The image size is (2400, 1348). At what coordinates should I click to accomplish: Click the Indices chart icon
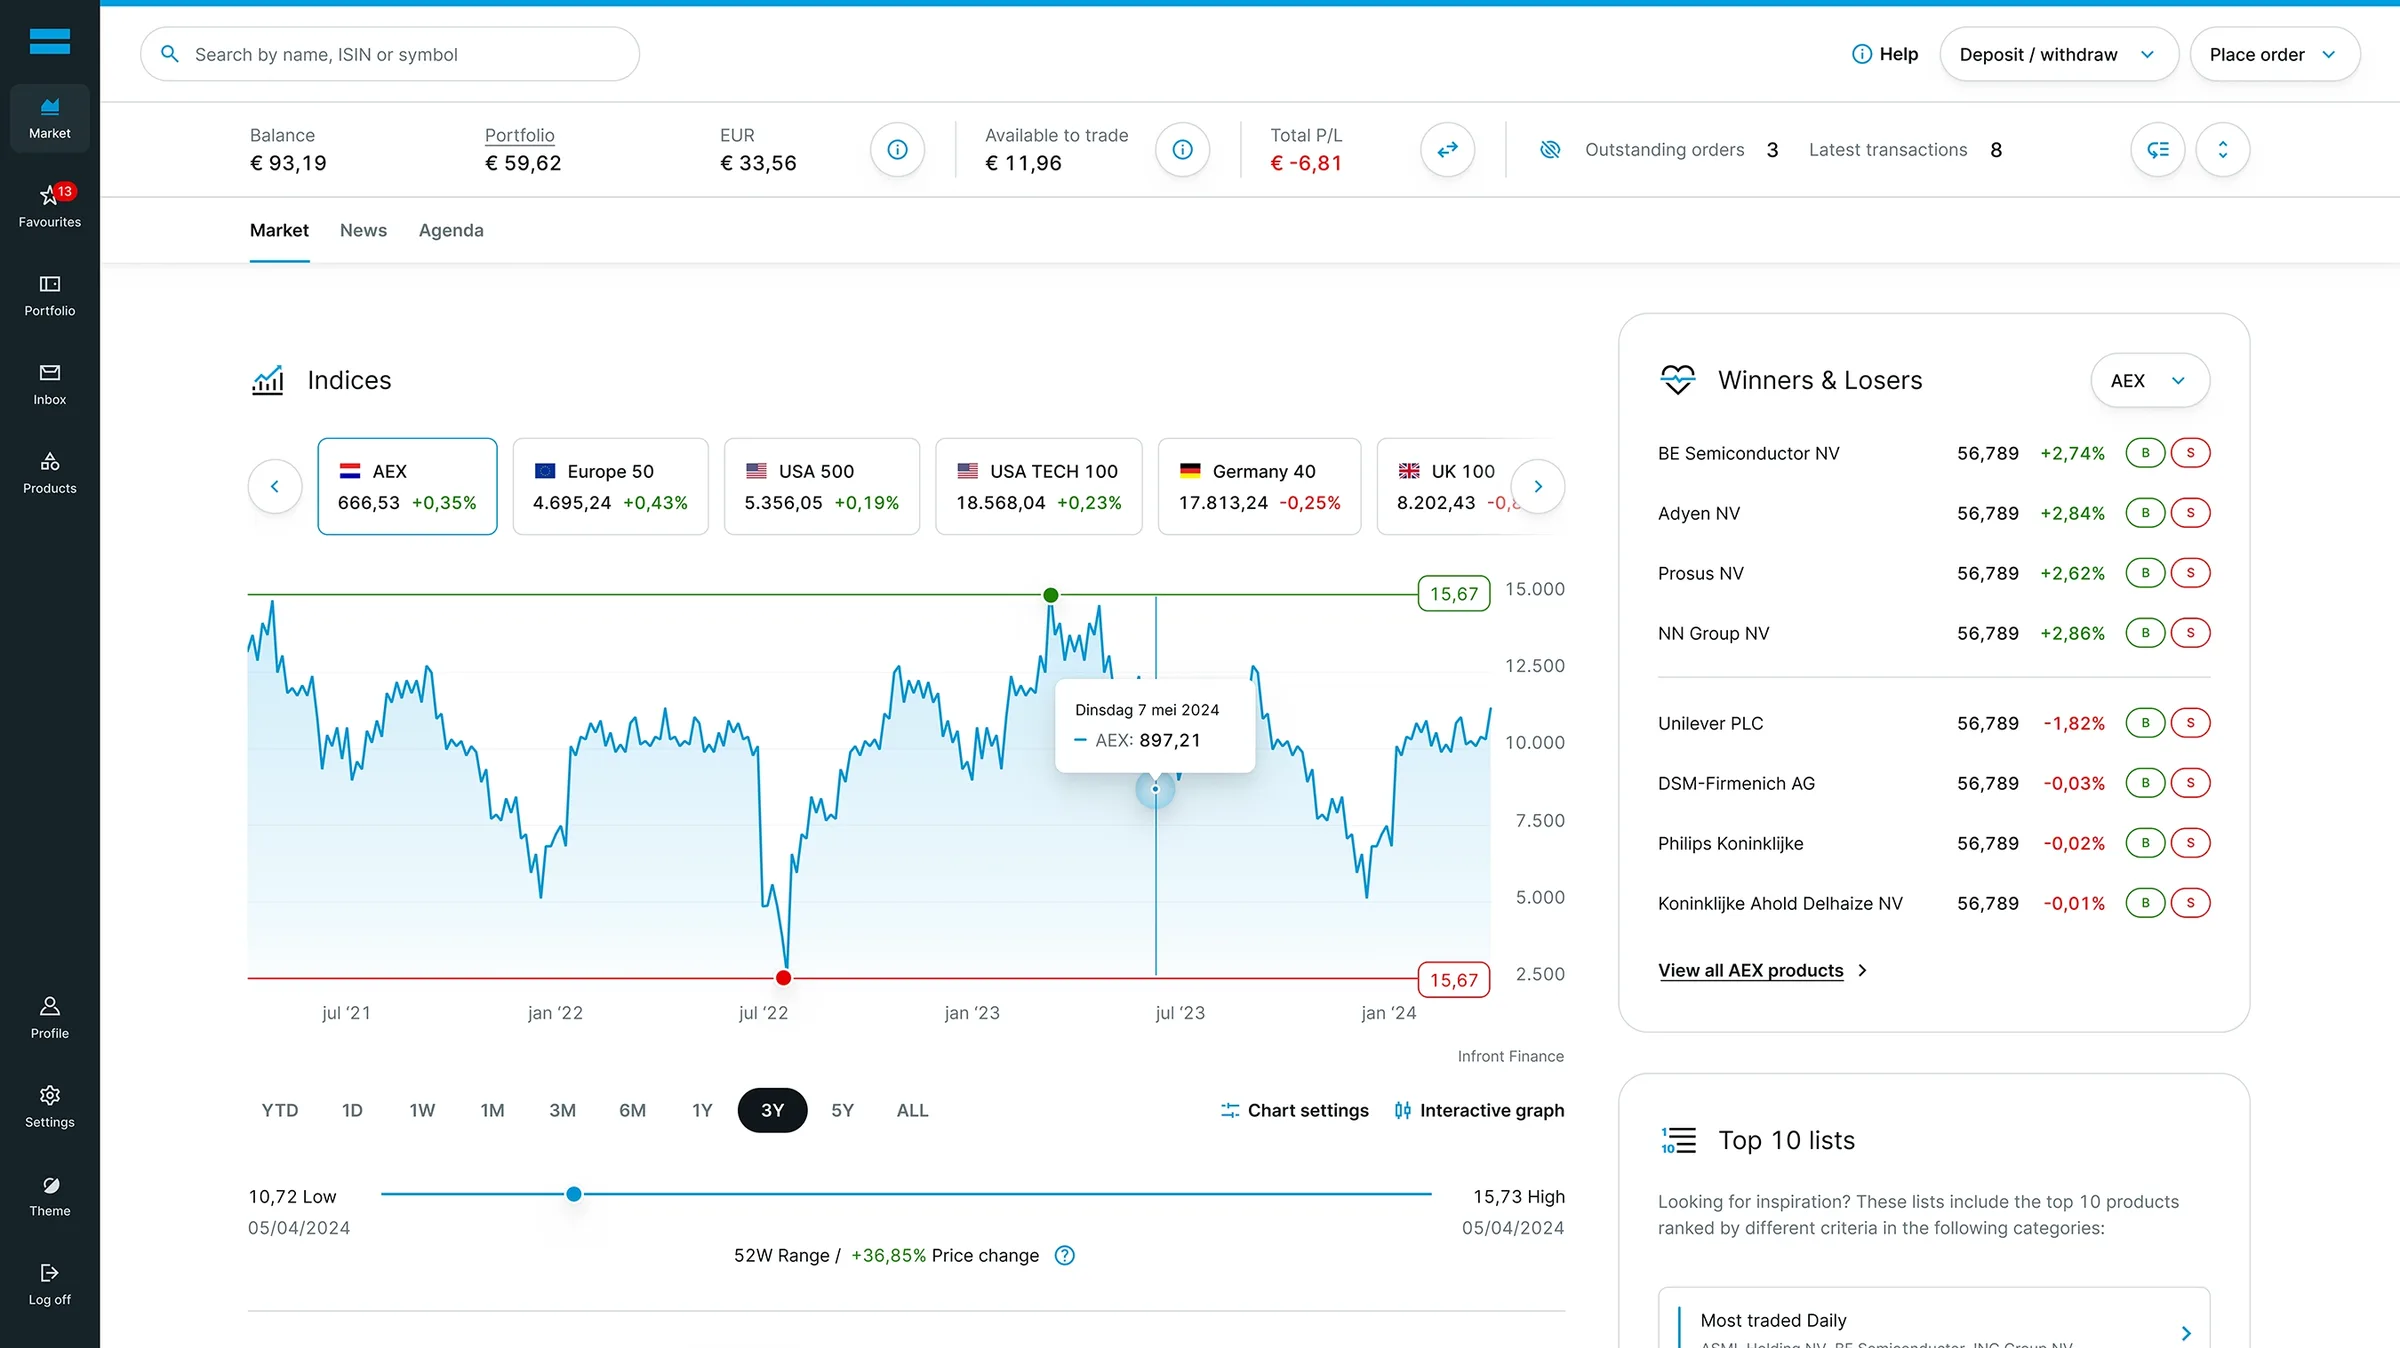click(x=267, y=380)
